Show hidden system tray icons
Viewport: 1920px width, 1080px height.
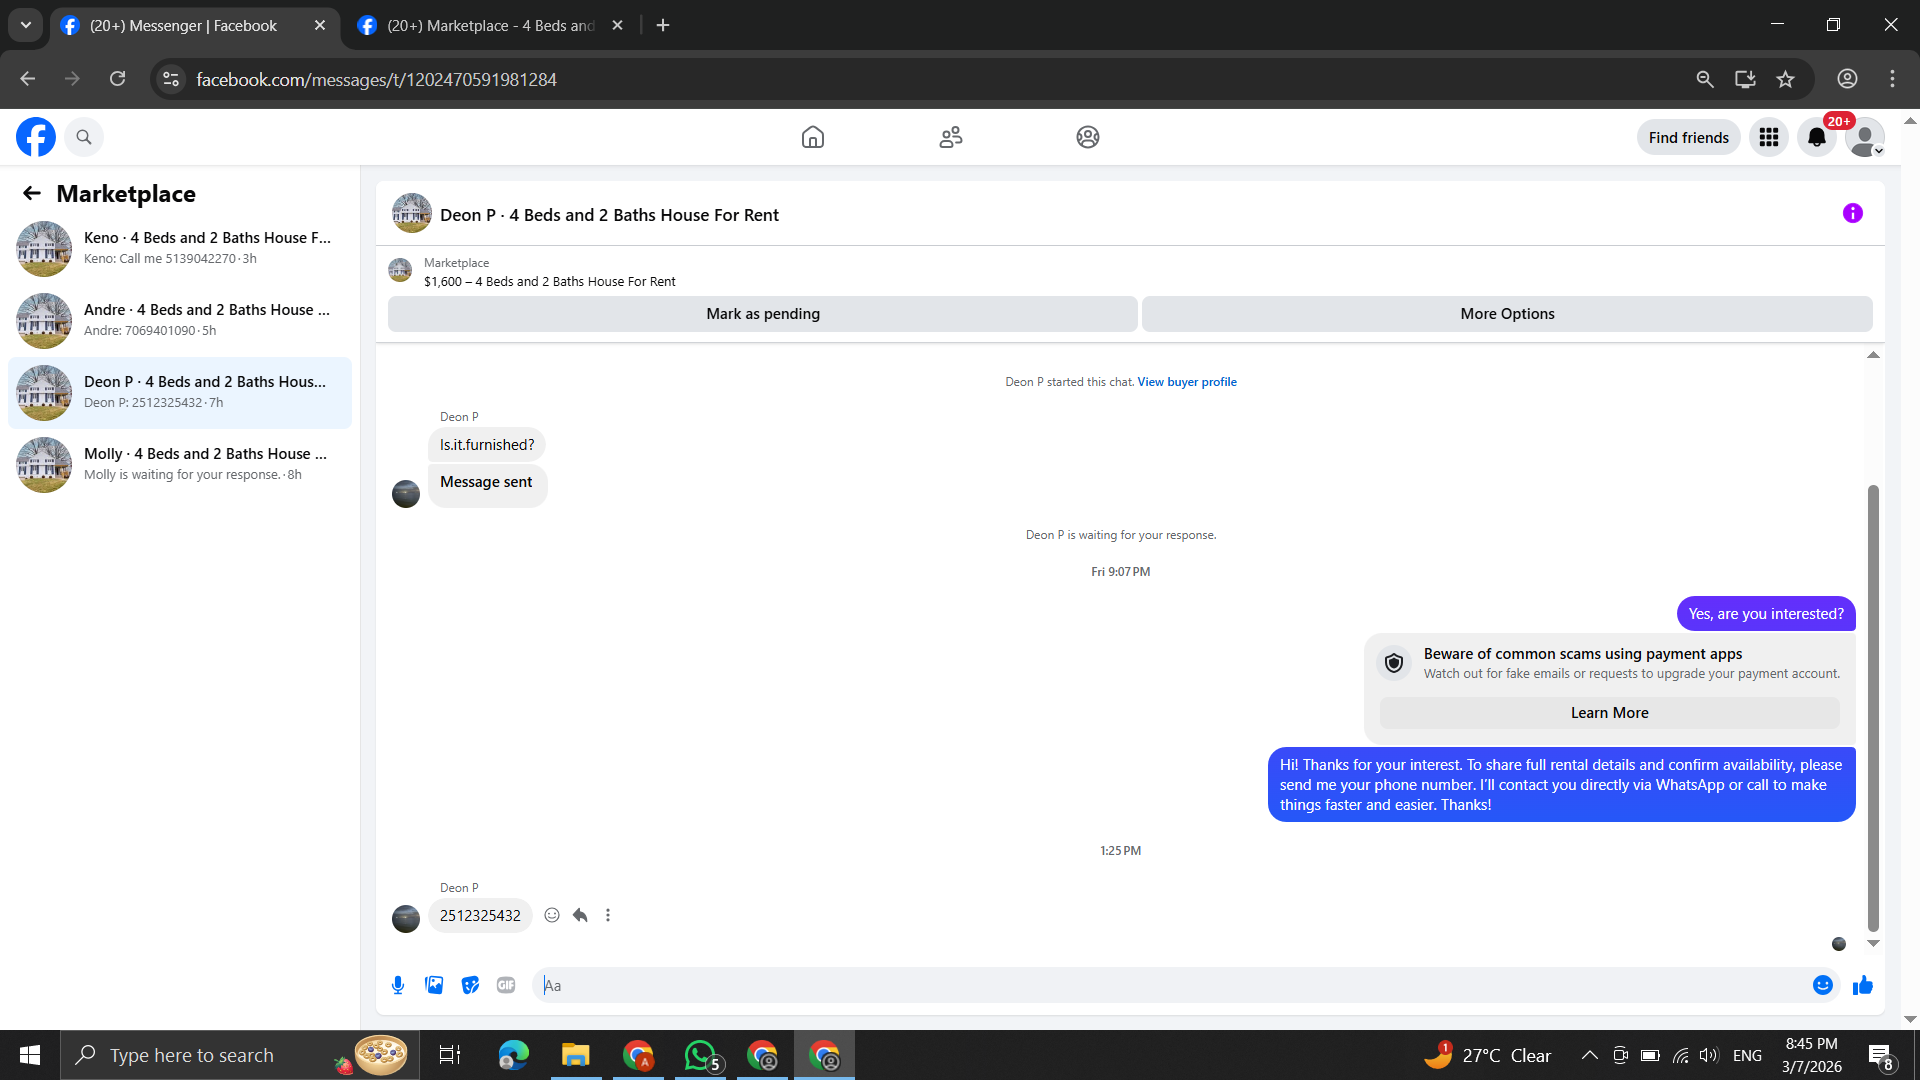1589,1055
